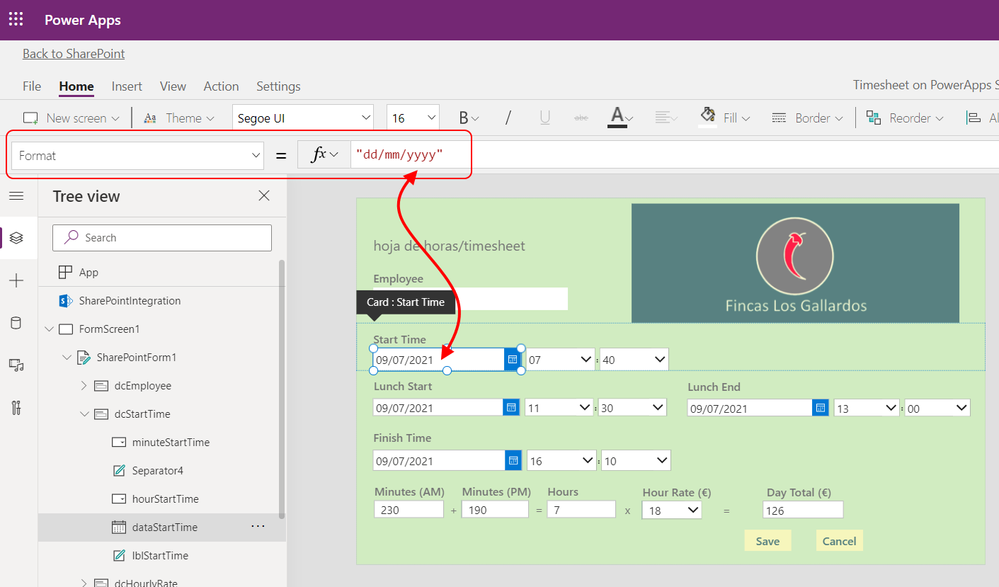Open the Format property dropdown
The width and height of the screenshot is (999, 587).
[138, 156]
